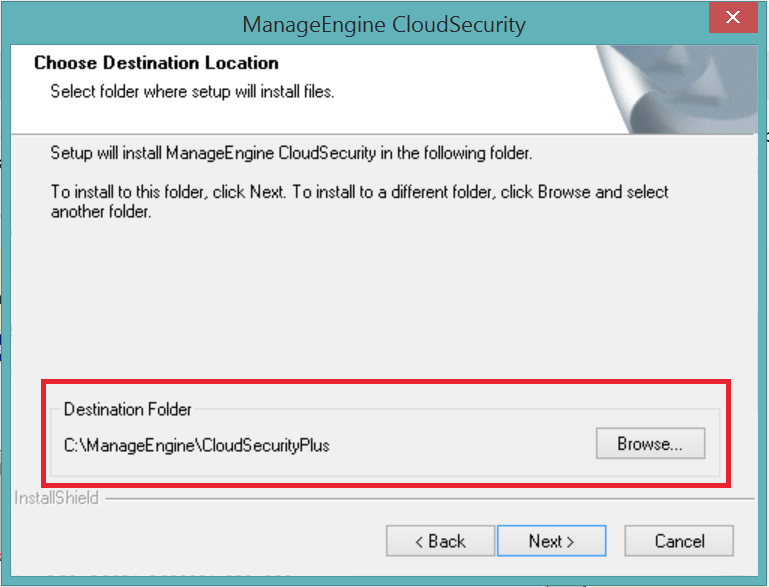
Task: Cancel the installation setup
Action: pyautogui.click(x=679, y=541)
